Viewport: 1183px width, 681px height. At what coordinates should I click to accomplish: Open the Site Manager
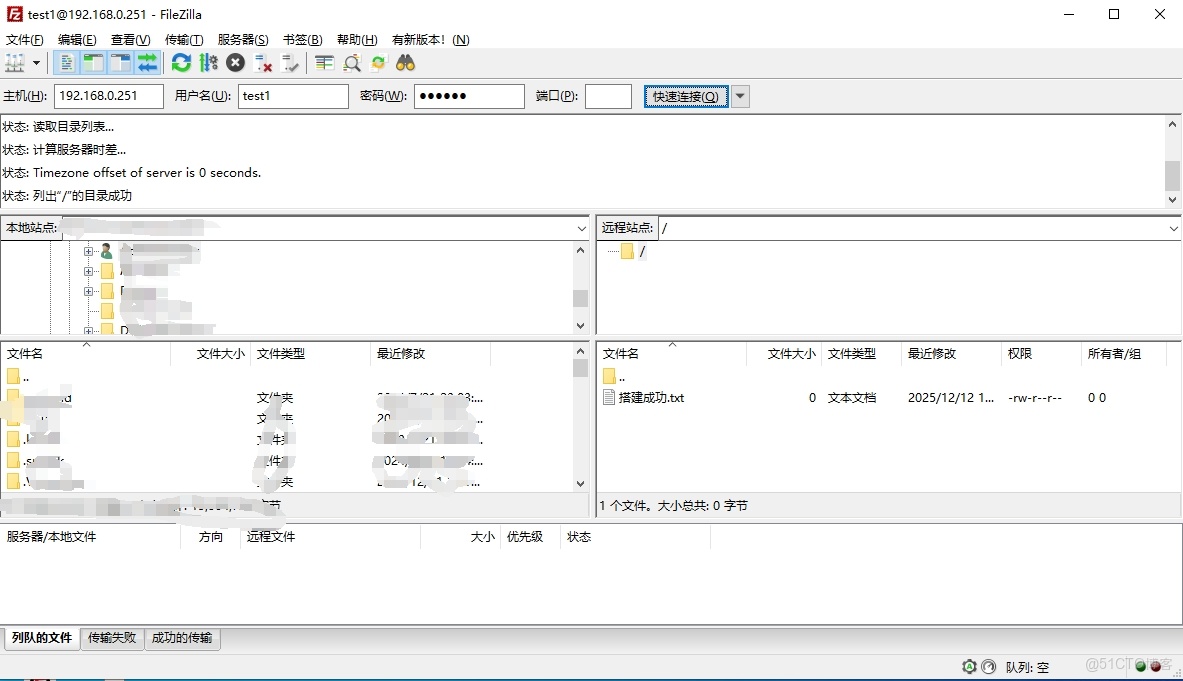pyautogui.click(x=14, y=62)
